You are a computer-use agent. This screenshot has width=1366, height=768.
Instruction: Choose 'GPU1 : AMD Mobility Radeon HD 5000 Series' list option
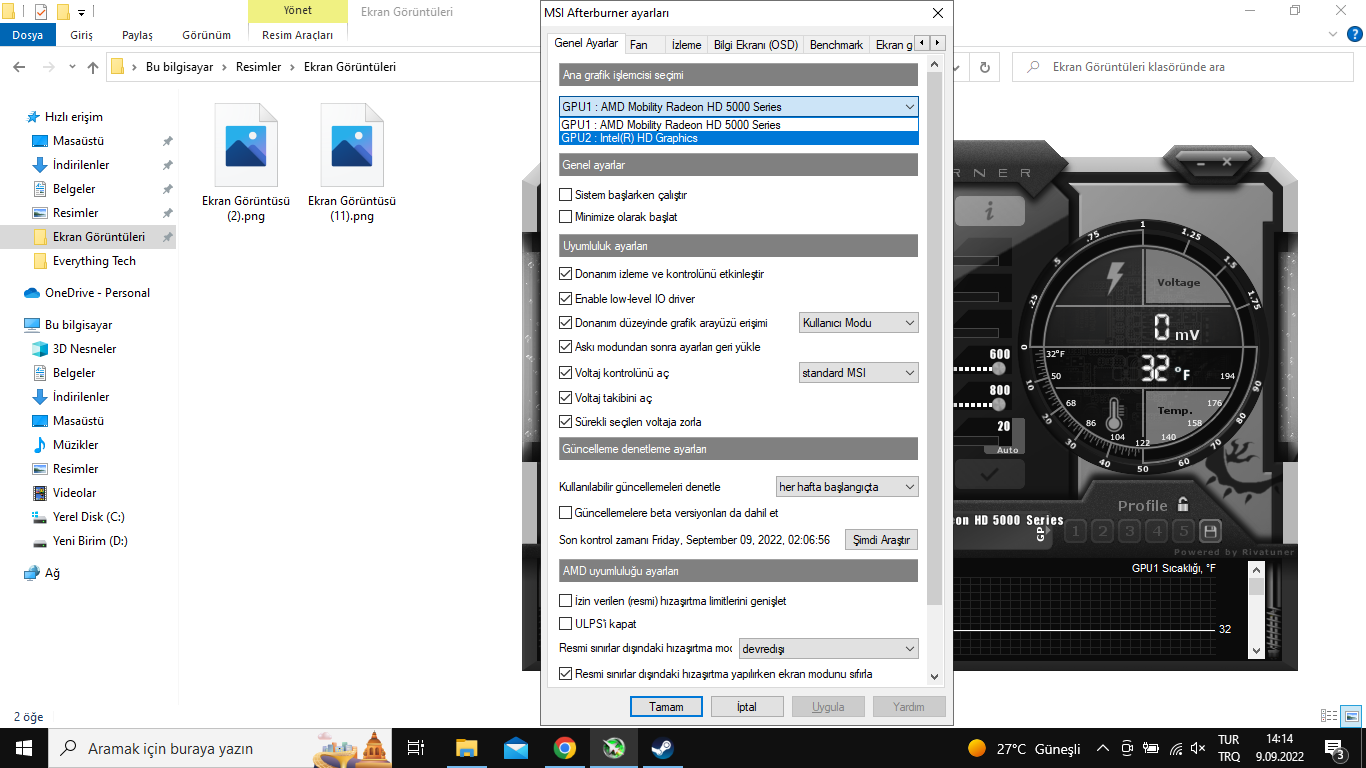pos(738,125)
